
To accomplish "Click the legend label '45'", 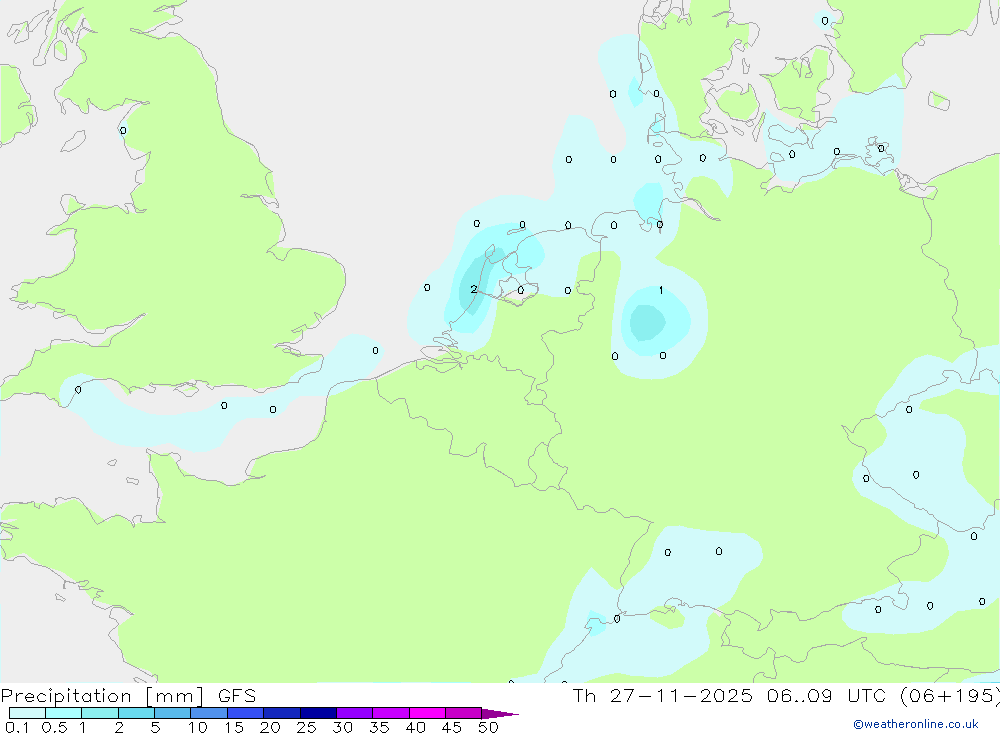I will (452, 727).
